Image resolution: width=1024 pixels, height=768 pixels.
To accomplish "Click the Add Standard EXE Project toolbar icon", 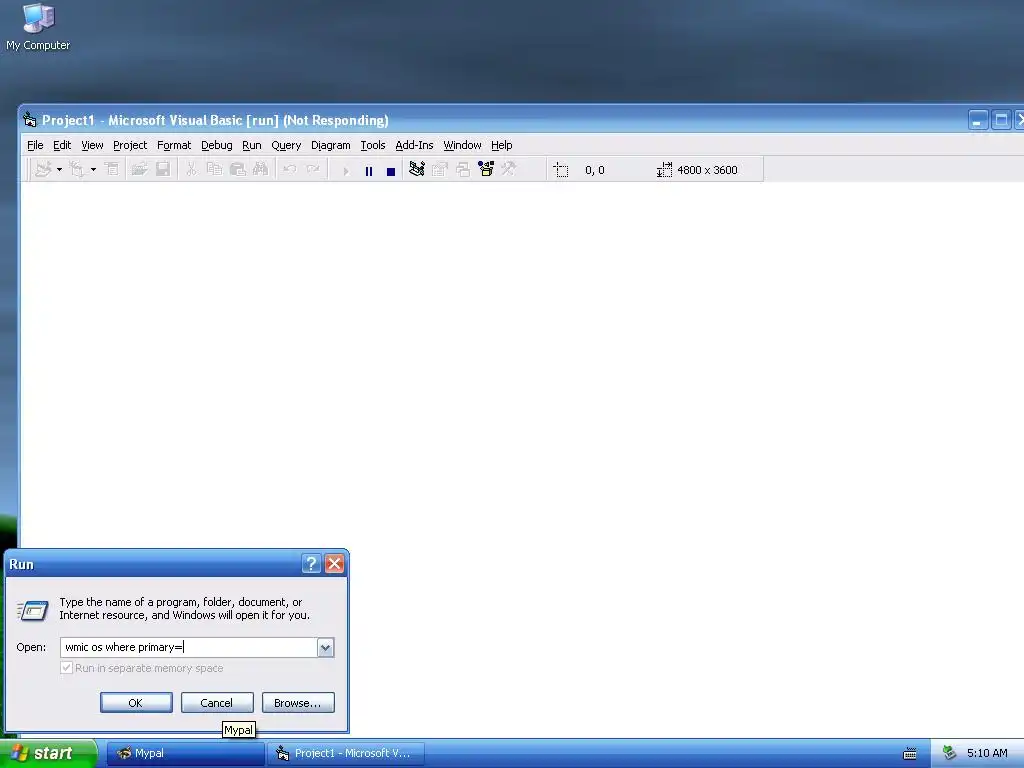I will pyautogui.click(x=43, y=170).
